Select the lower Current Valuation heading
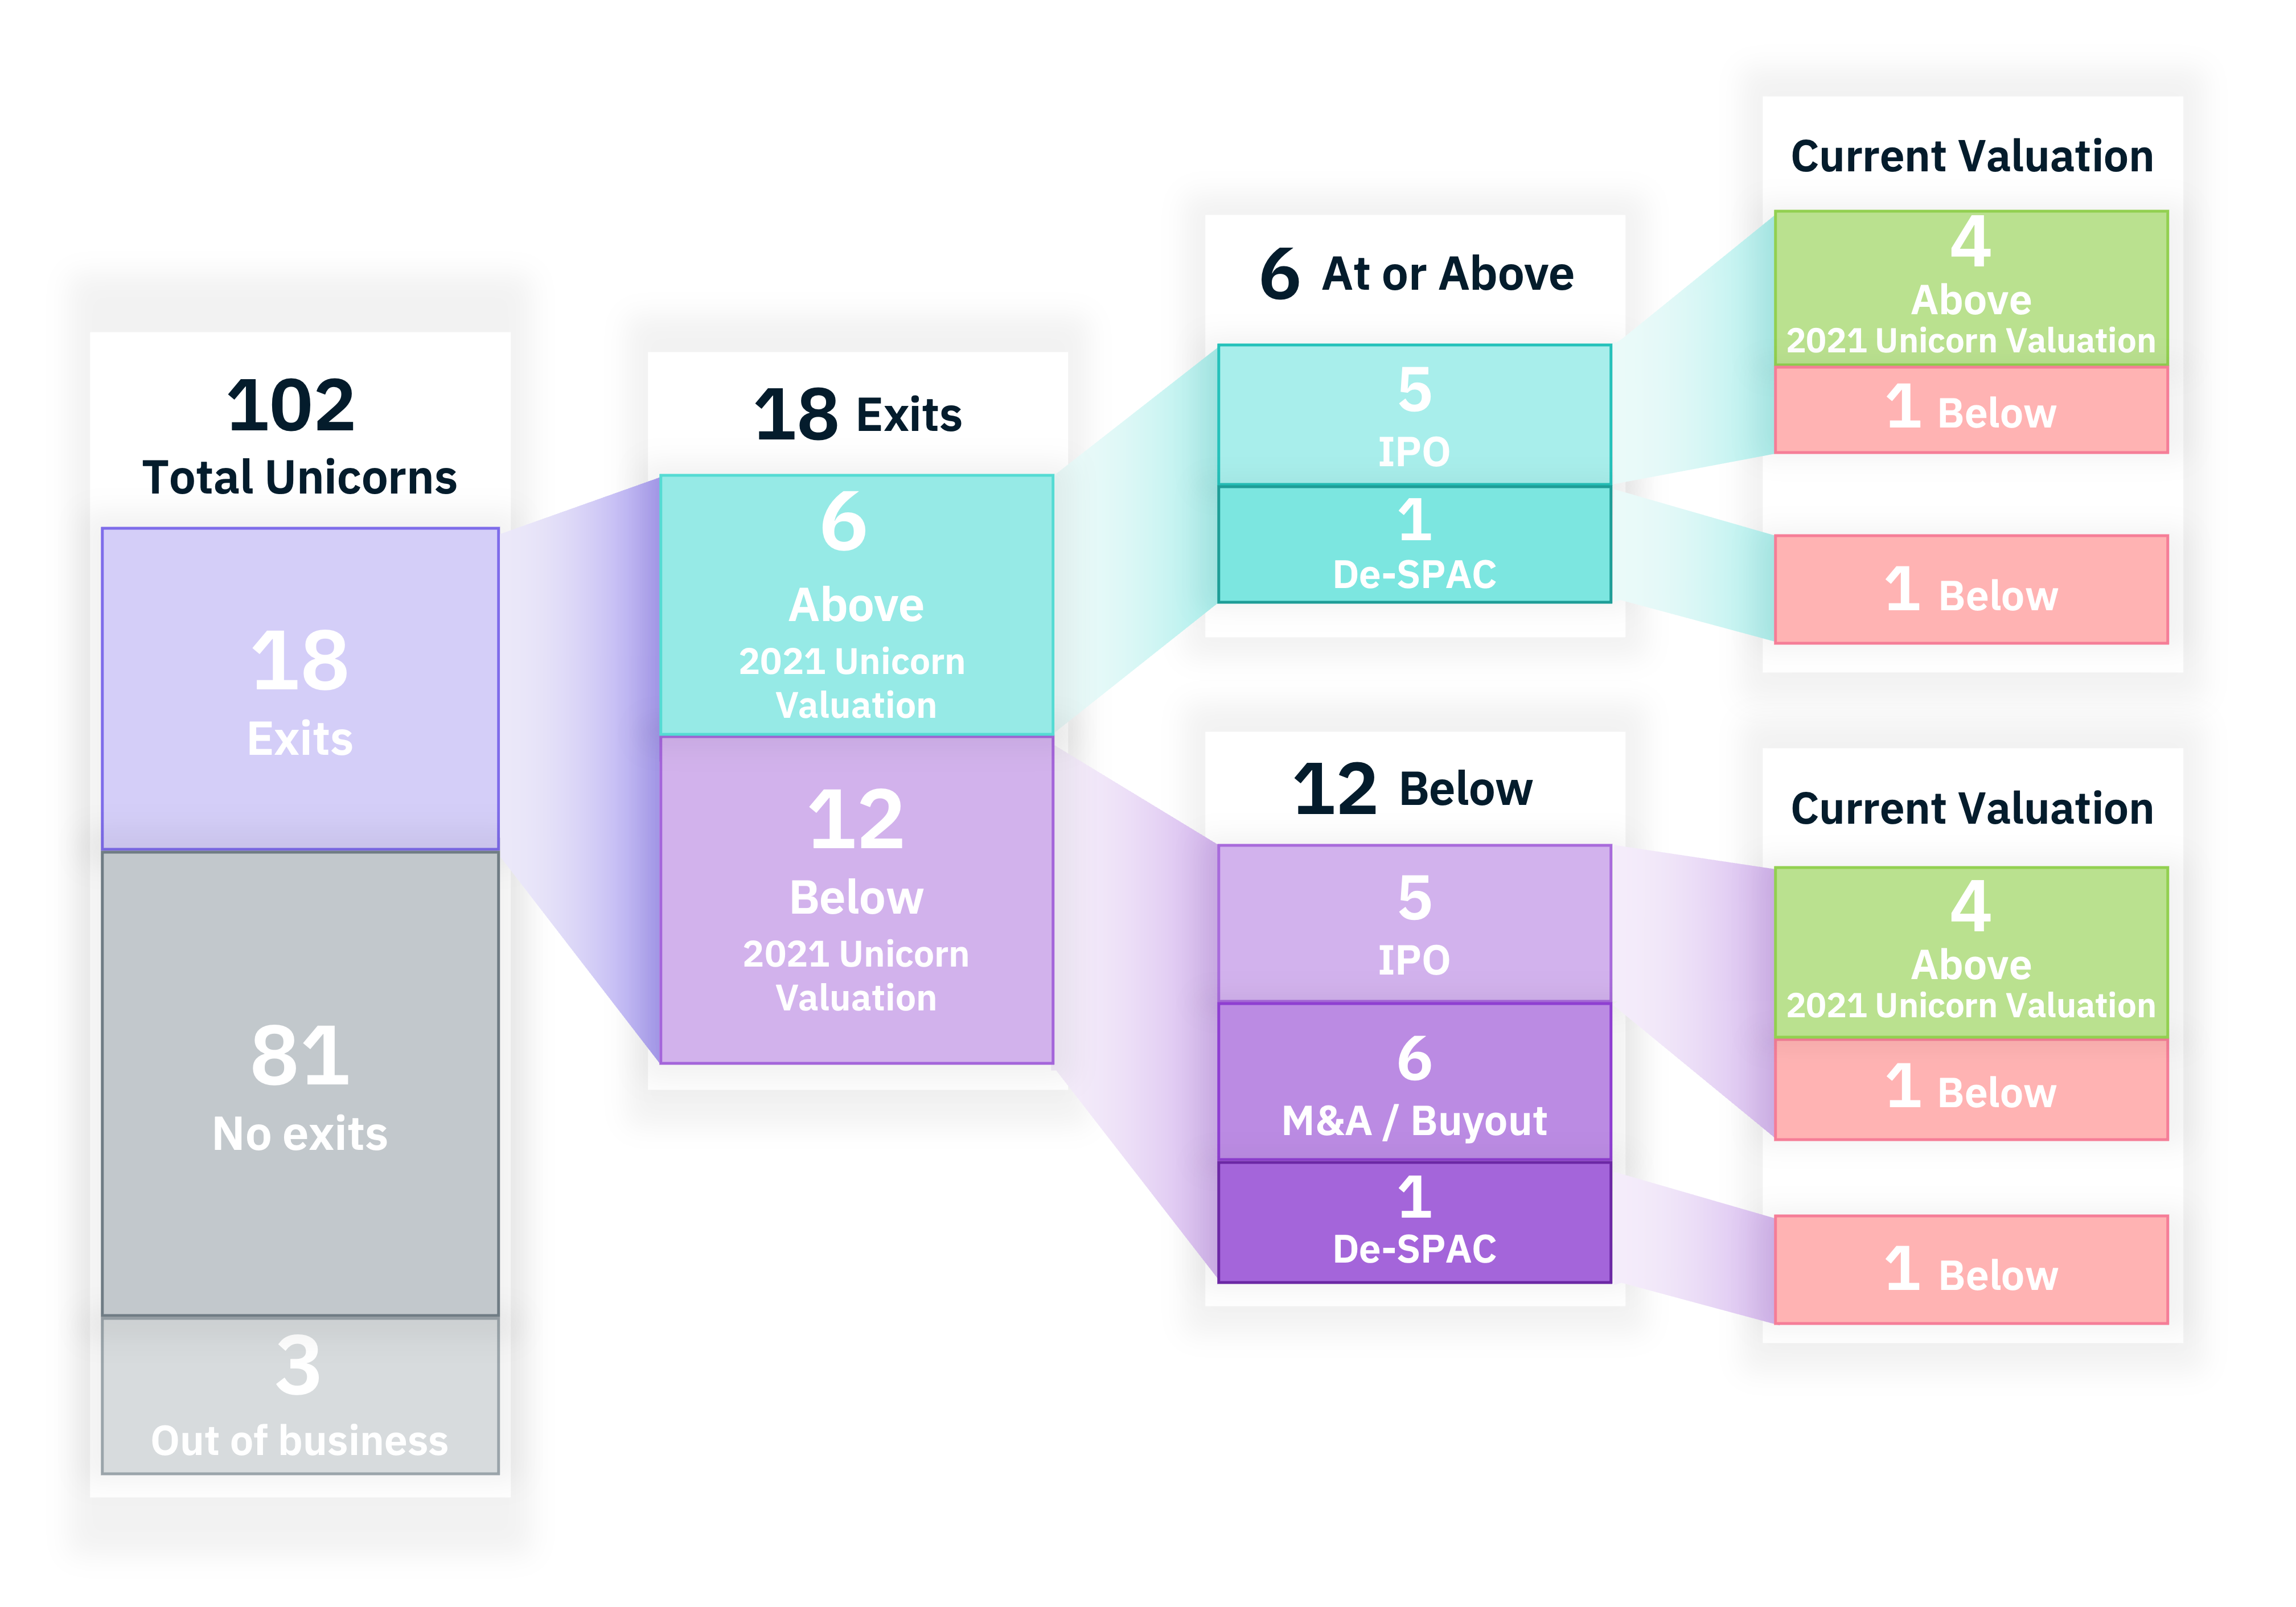Image resolution: width=2296 pixels, height=1607 pixels. 1972,809
